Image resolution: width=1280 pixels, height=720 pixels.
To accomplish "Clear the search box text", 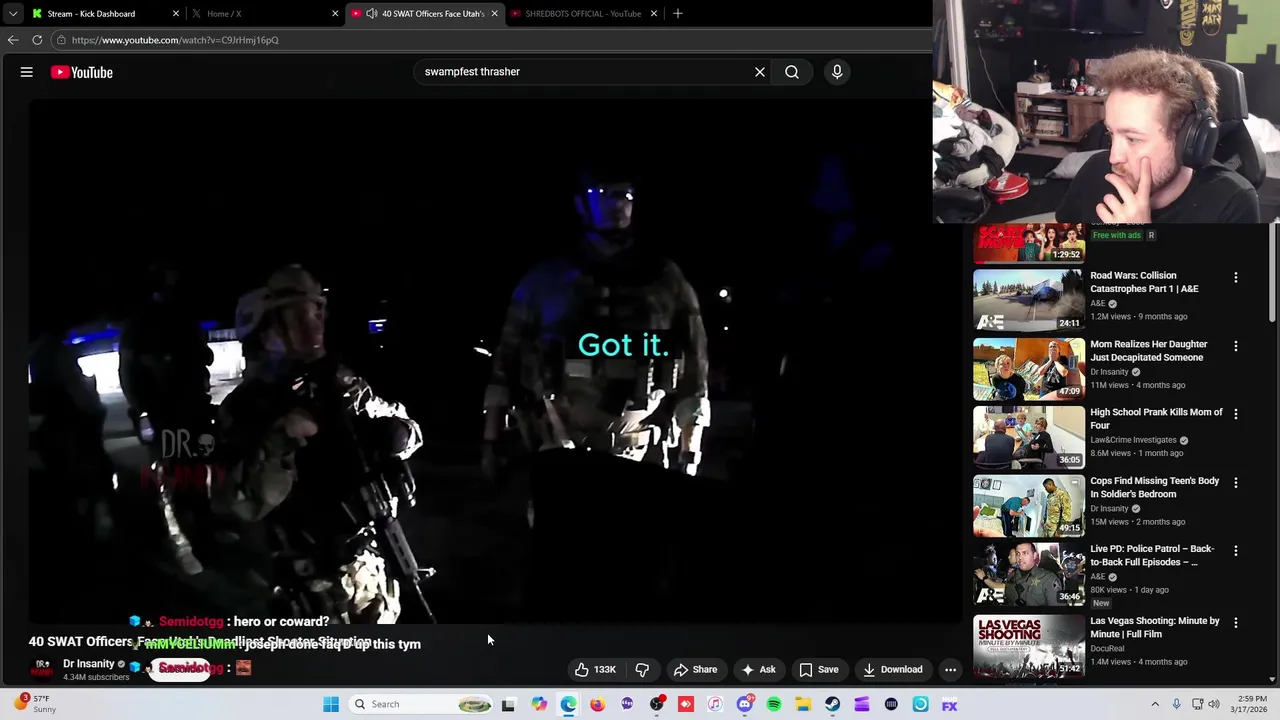I will tap(760, 72).
